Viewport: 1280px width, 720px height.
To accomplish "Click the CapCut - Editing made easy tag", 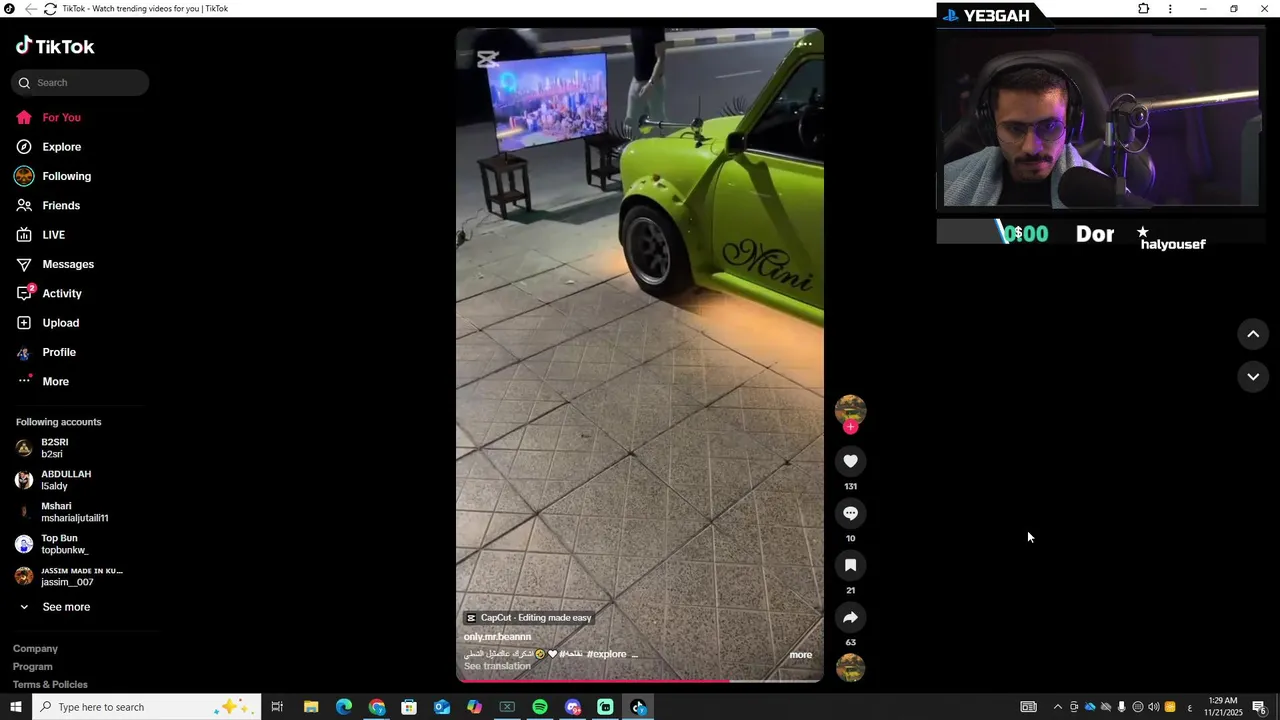I will click(x=529, y=618).
